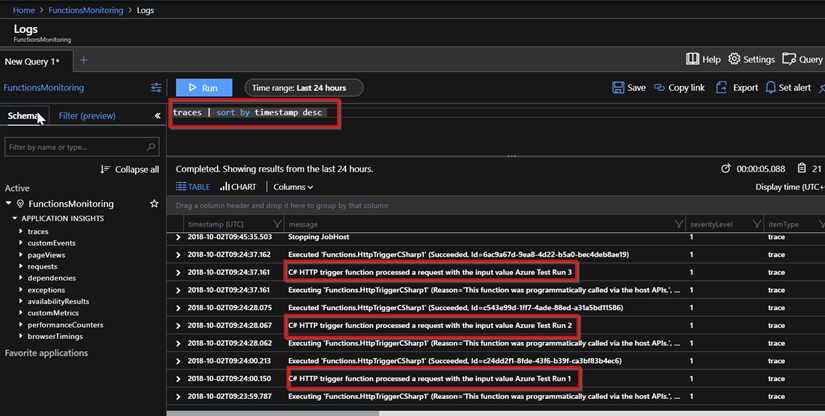Image resolution: width=825 pixels, height=416 pixels.
Task: Click the Save disk icon
Action: 618,88
